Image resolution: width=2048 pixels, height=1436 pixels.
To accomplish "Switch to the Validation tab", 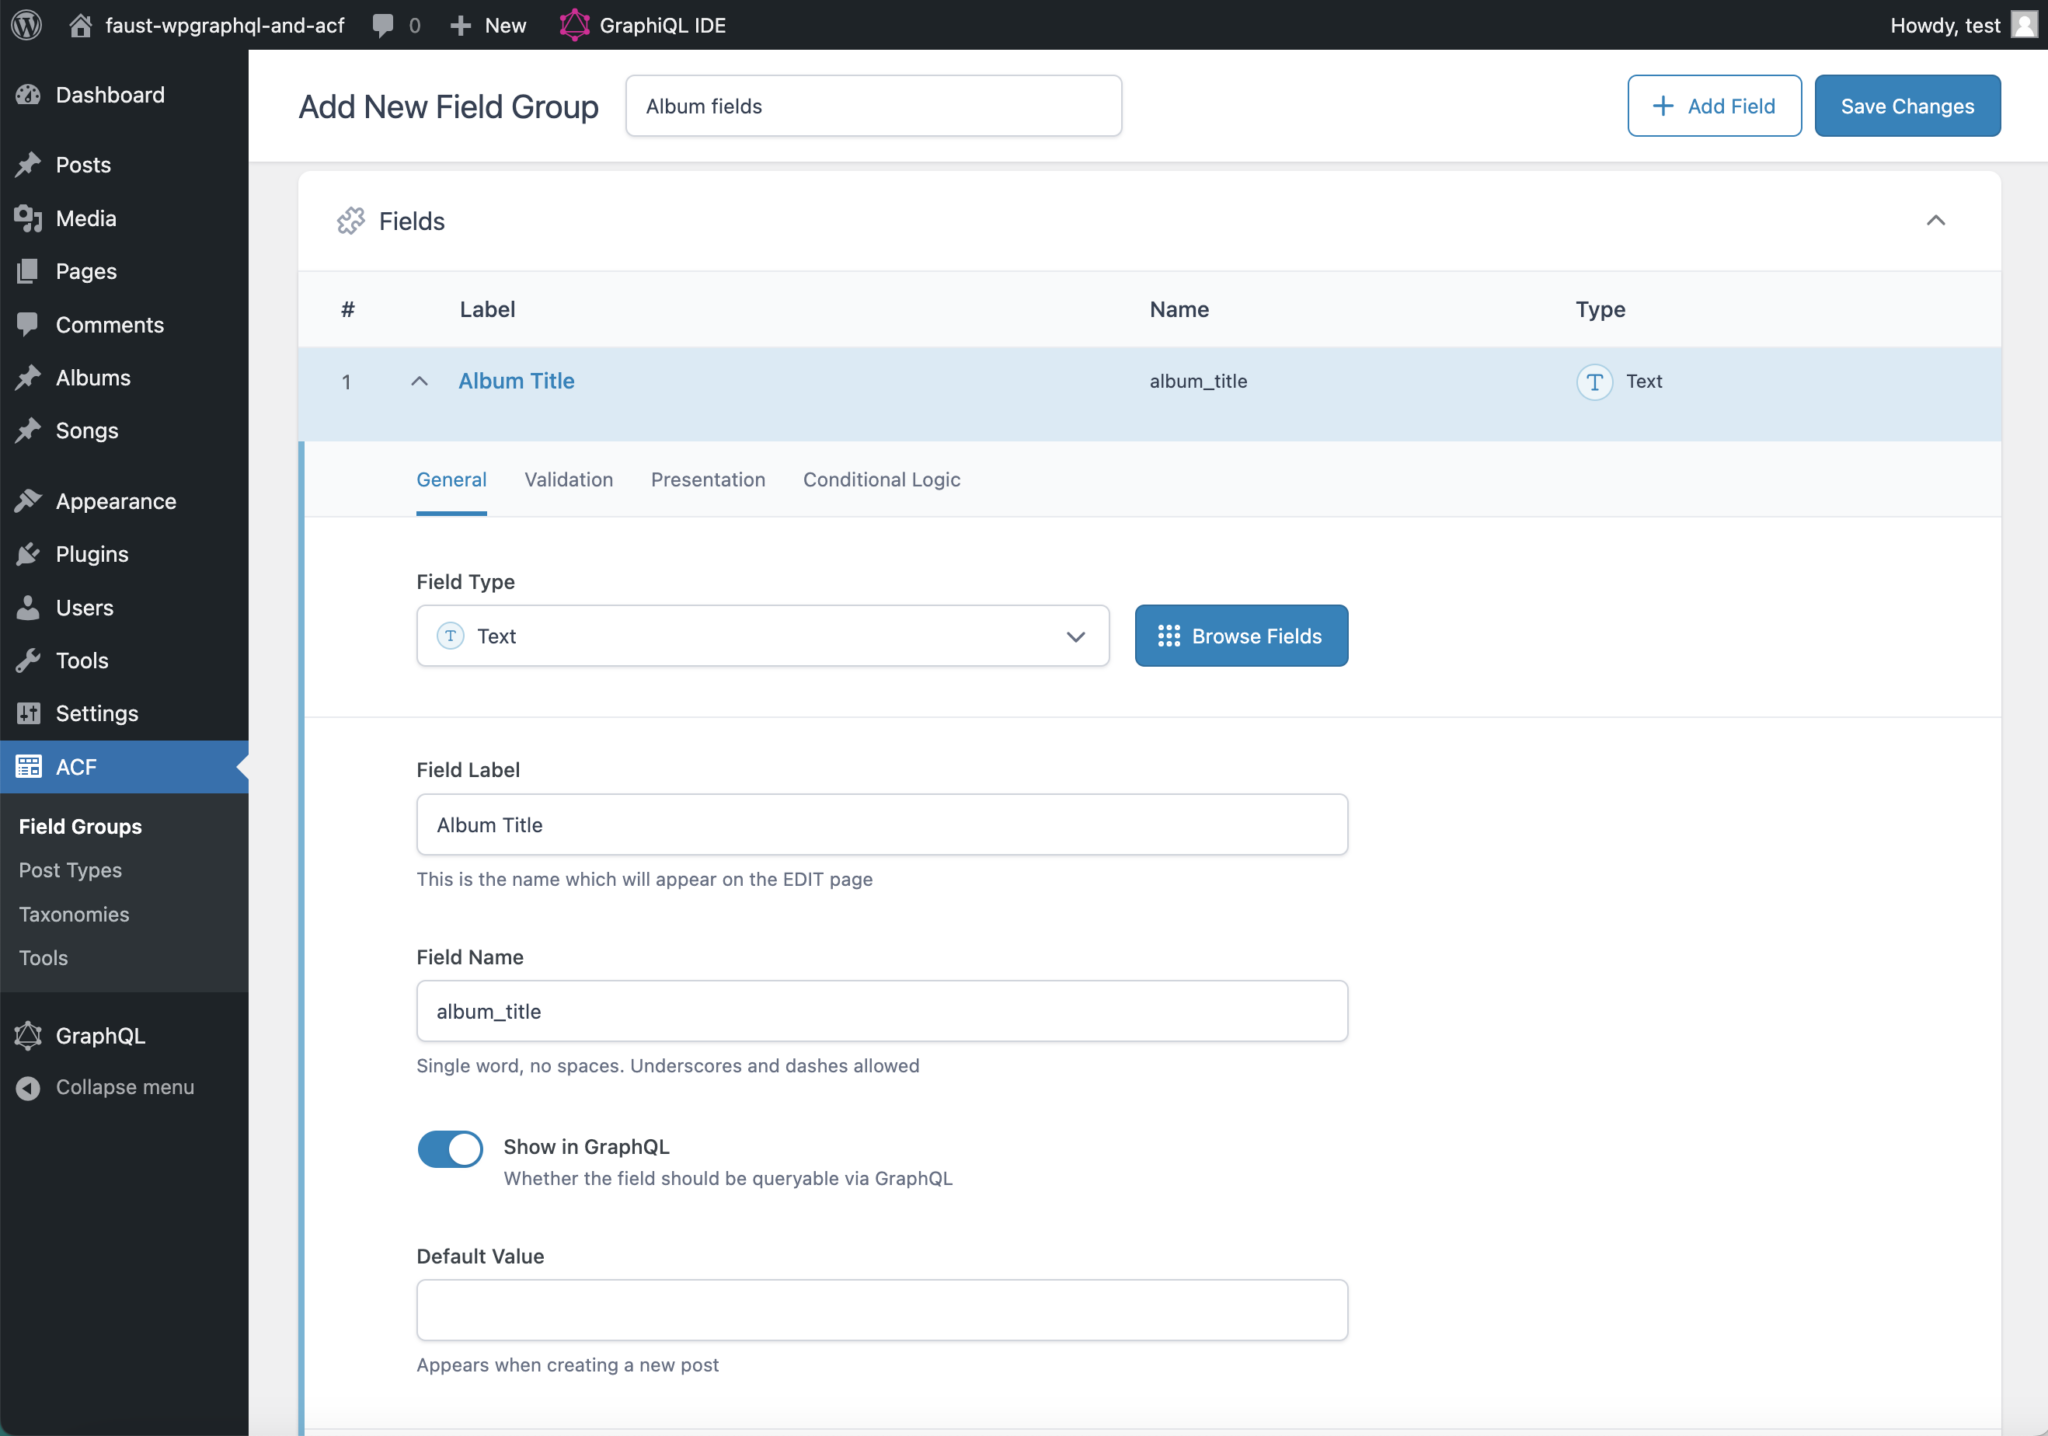I will [x=568, y=480].
